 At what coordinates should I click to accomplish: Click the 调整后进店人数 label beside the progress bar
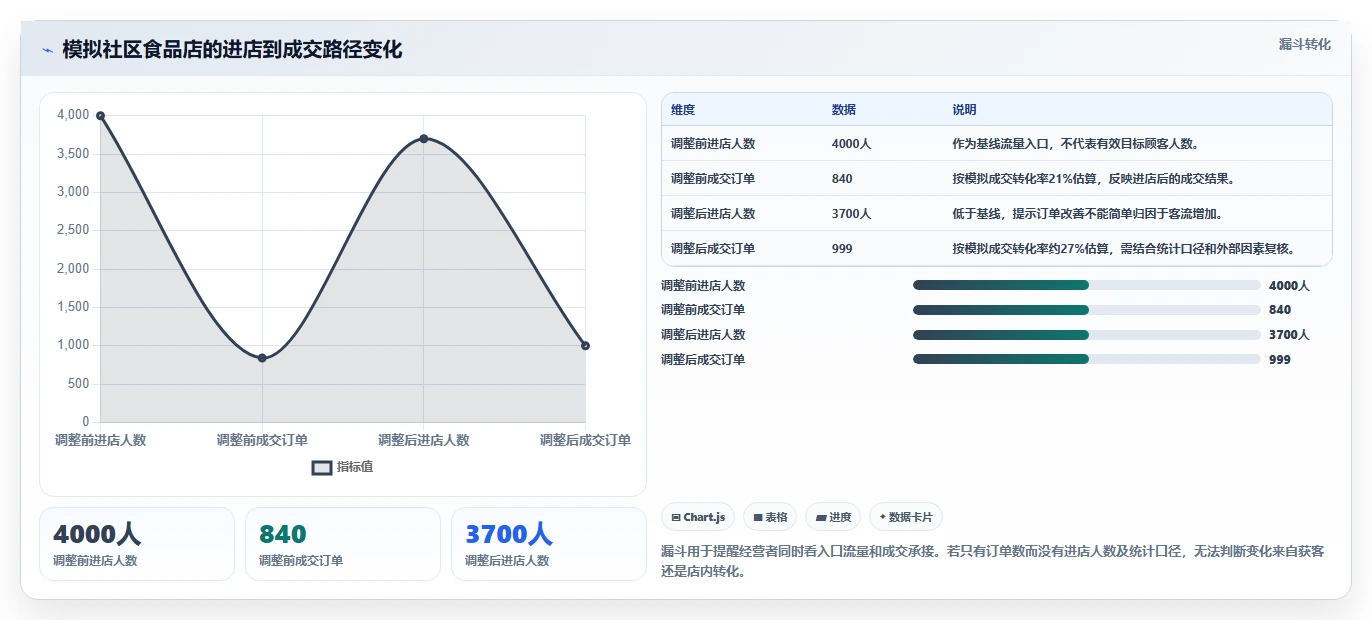(703, 335)
